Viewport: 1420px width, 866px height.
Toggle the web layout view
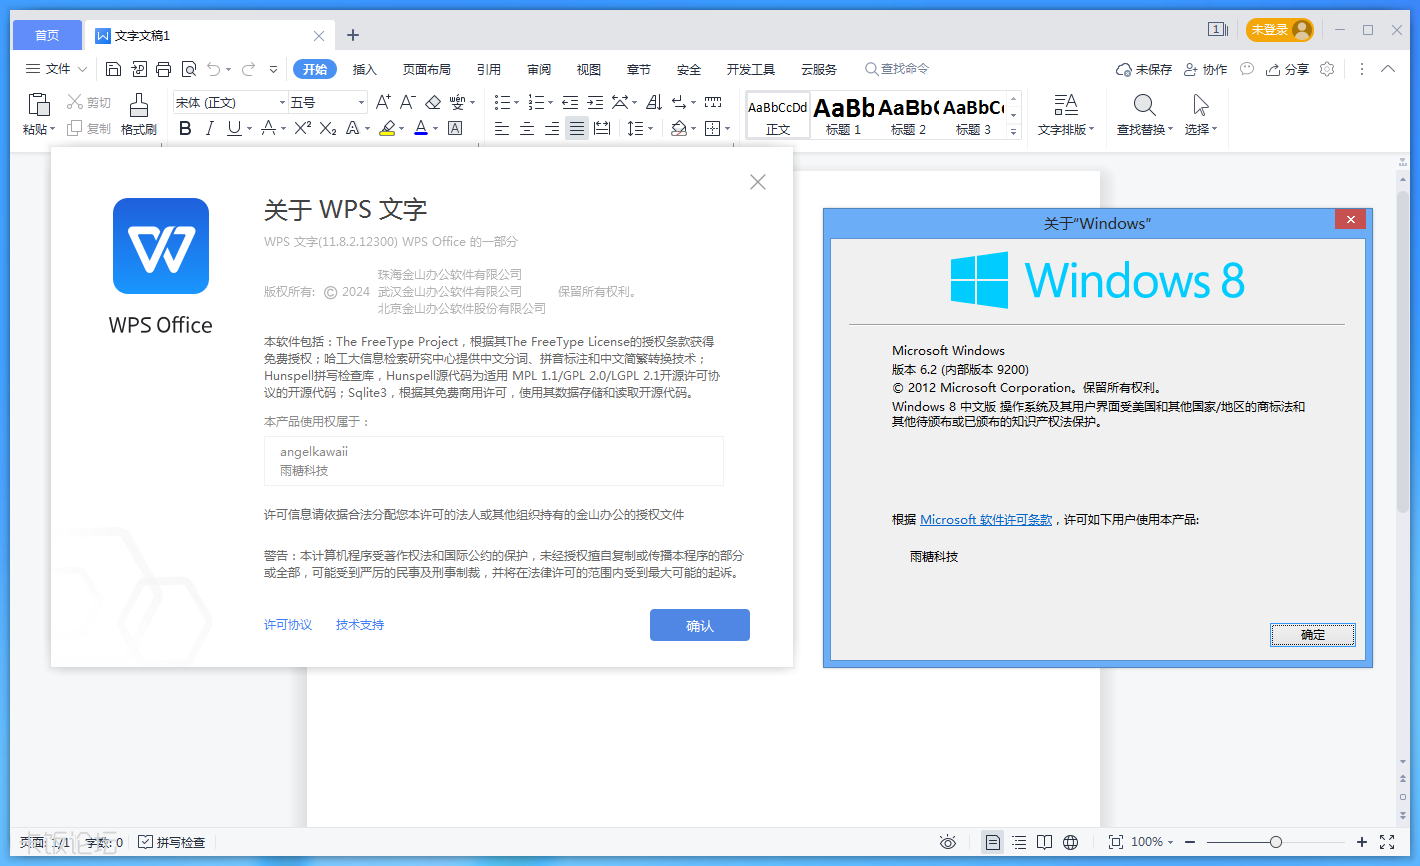tap(1070, 842)
